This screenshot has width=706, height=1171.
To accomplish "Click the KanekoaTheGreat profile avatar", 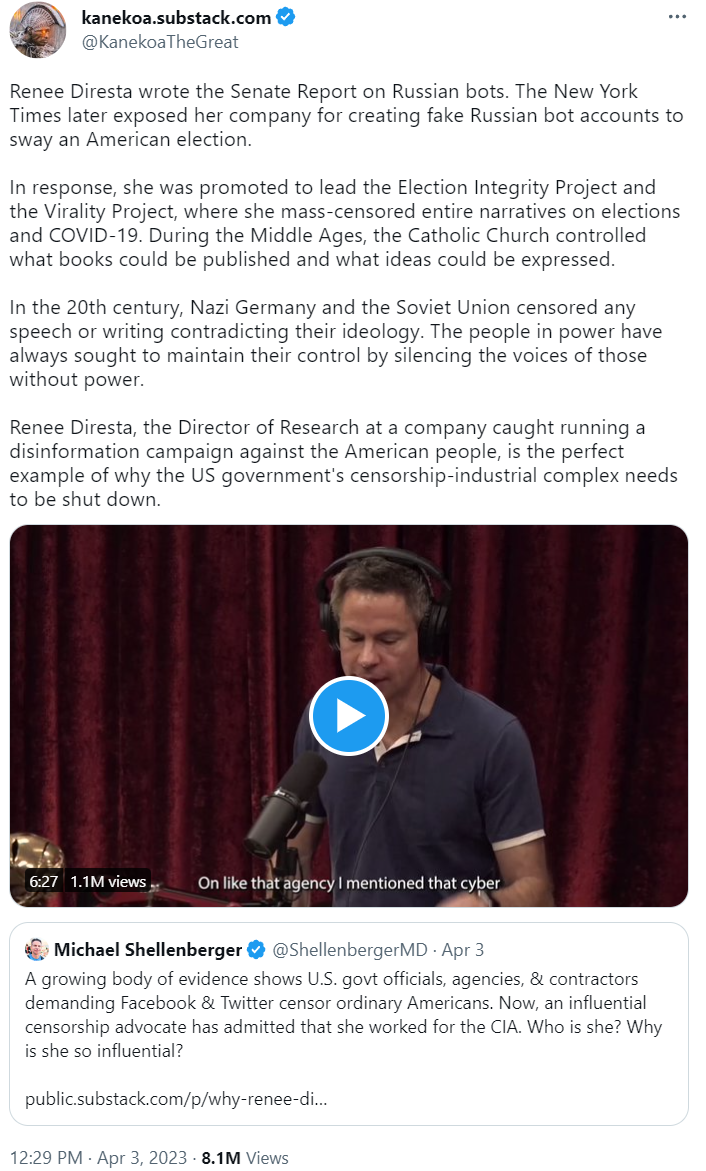I will (x=37, y=30).
